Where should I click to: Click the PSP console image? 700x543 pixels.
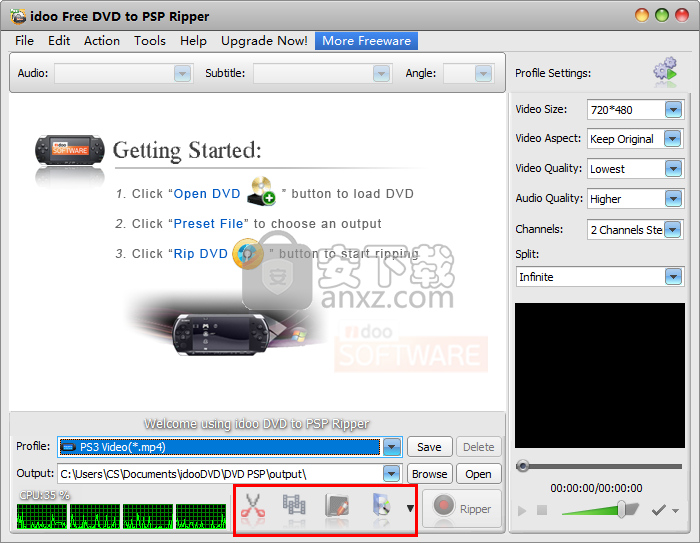coord(221,334)
